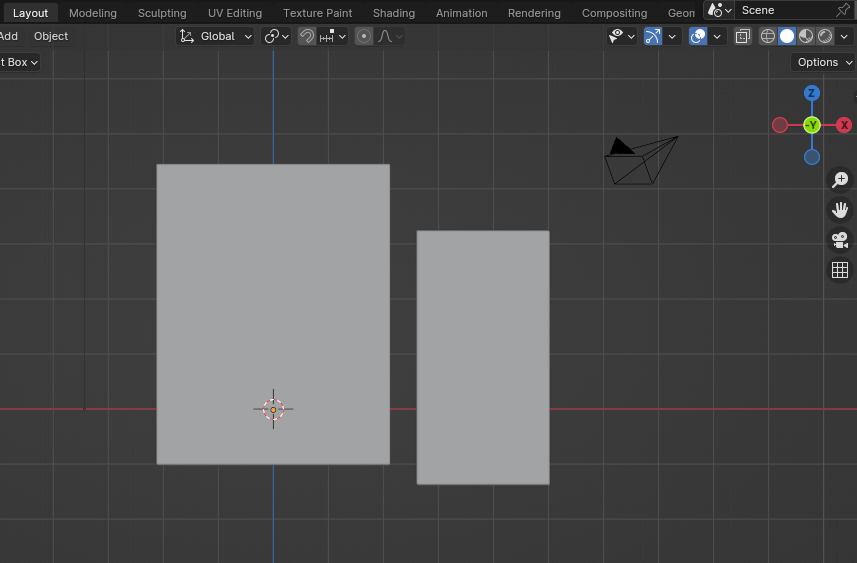
Task: Click the Move View hand icon
Action: click(840, 210)
